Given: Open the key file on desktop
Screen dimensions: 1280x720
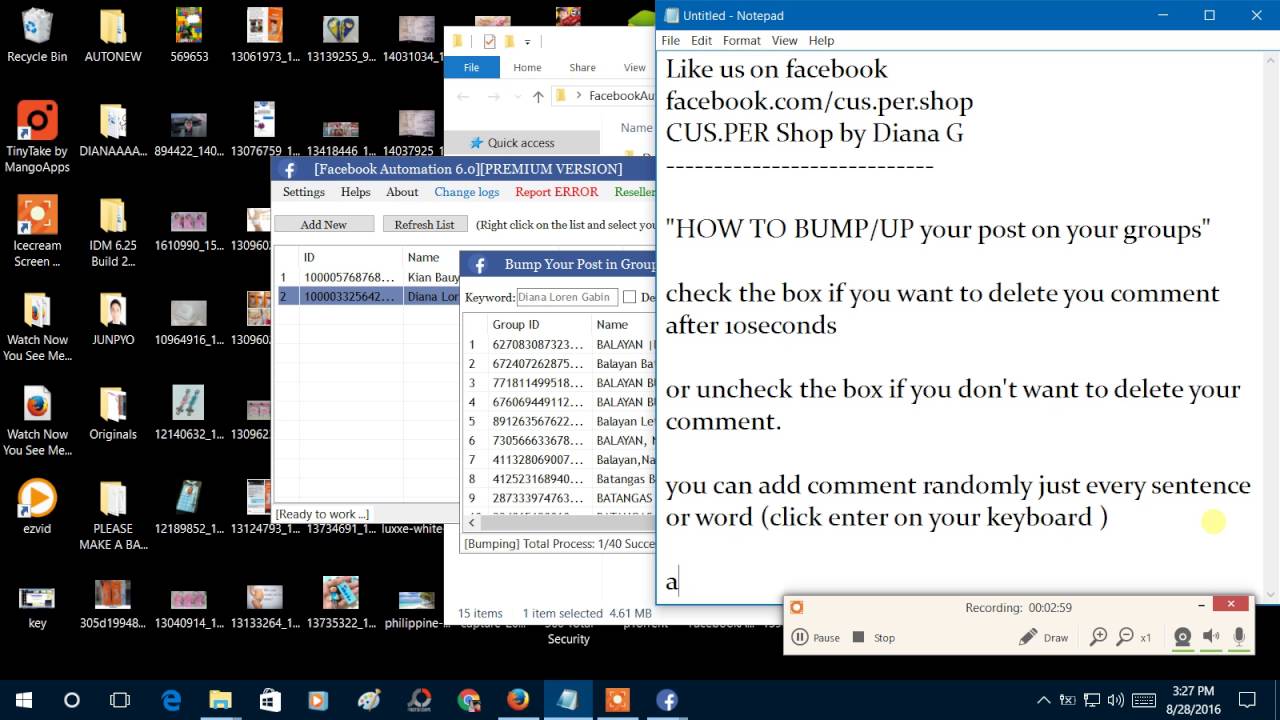Looking at the screenshot, I should pos(37,606).
